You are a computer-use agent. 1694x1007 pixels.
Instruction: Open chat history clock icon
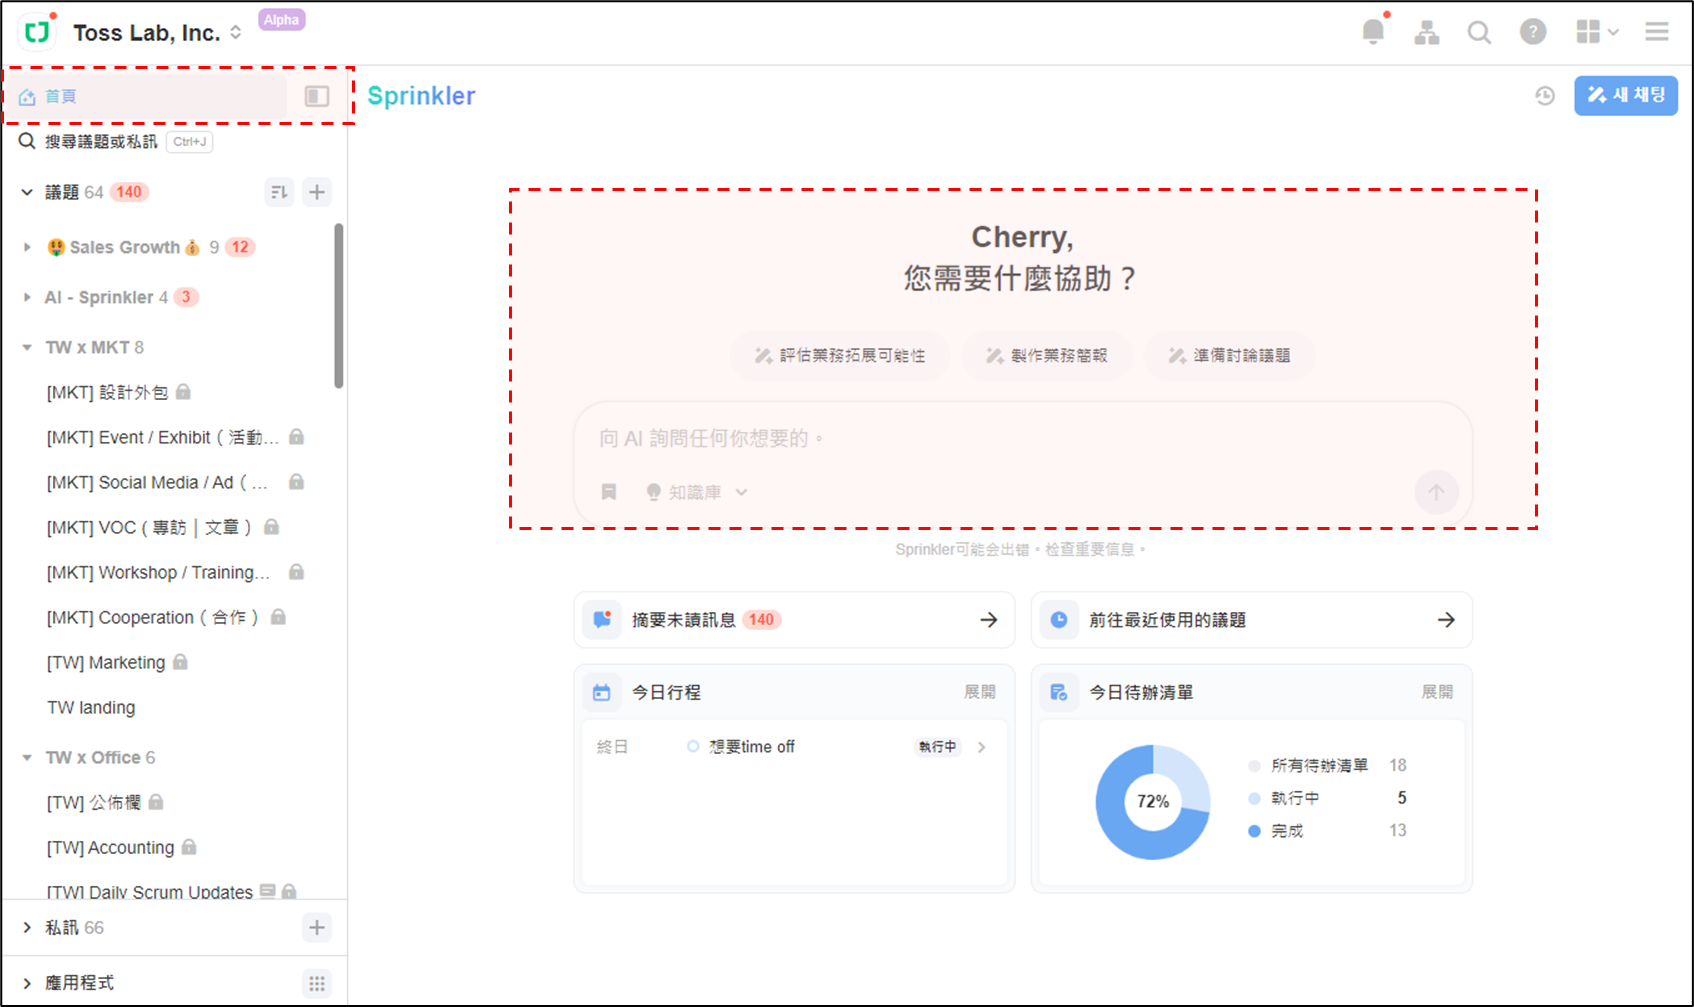click(x=1545, y=96)
